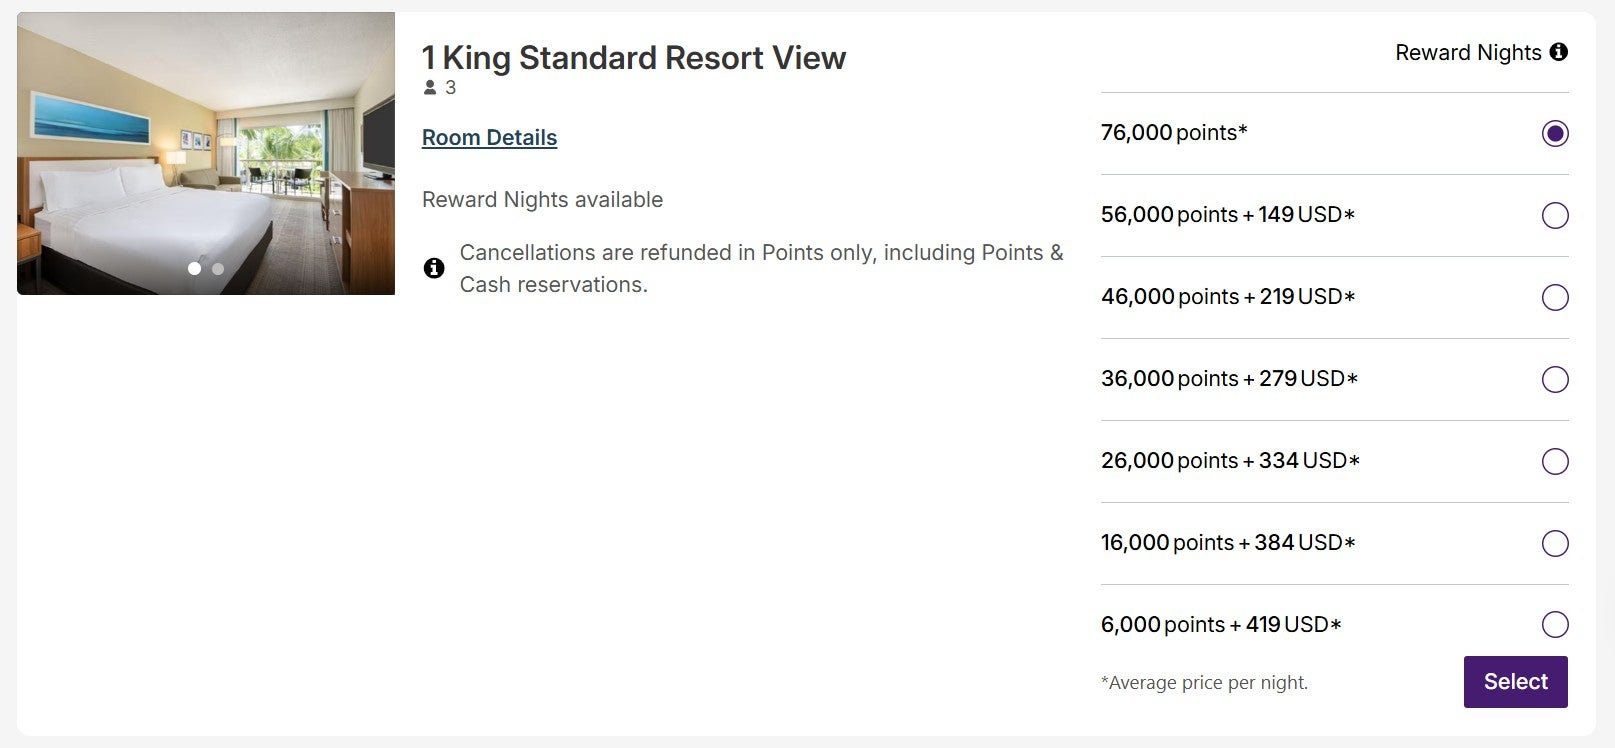The image size is (1615, 748).
Task: Pick the 26,000 points + 334 USD option
Action: point(1556,462)
